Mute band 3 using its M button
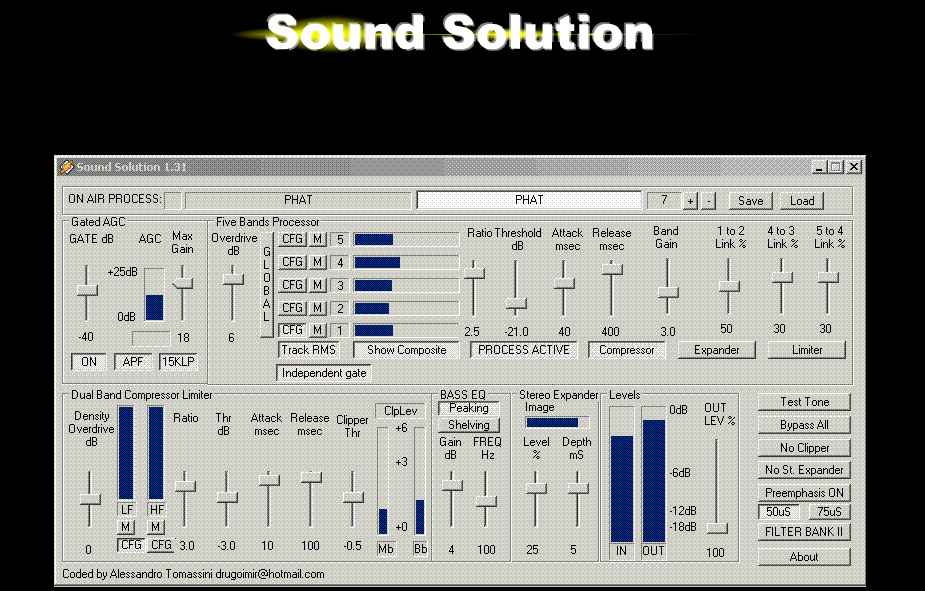The width and height of the screenshot is (925, 591). (317, 285)
